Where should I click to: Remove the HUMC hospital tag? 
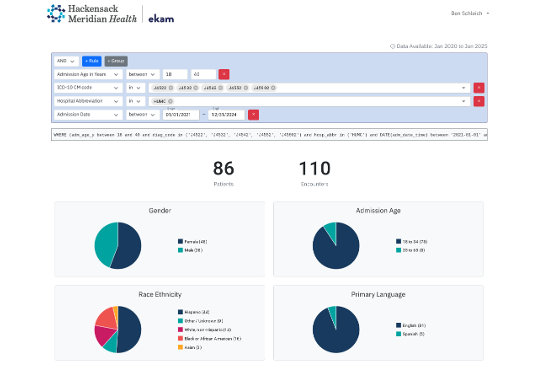tap(170, 101)
